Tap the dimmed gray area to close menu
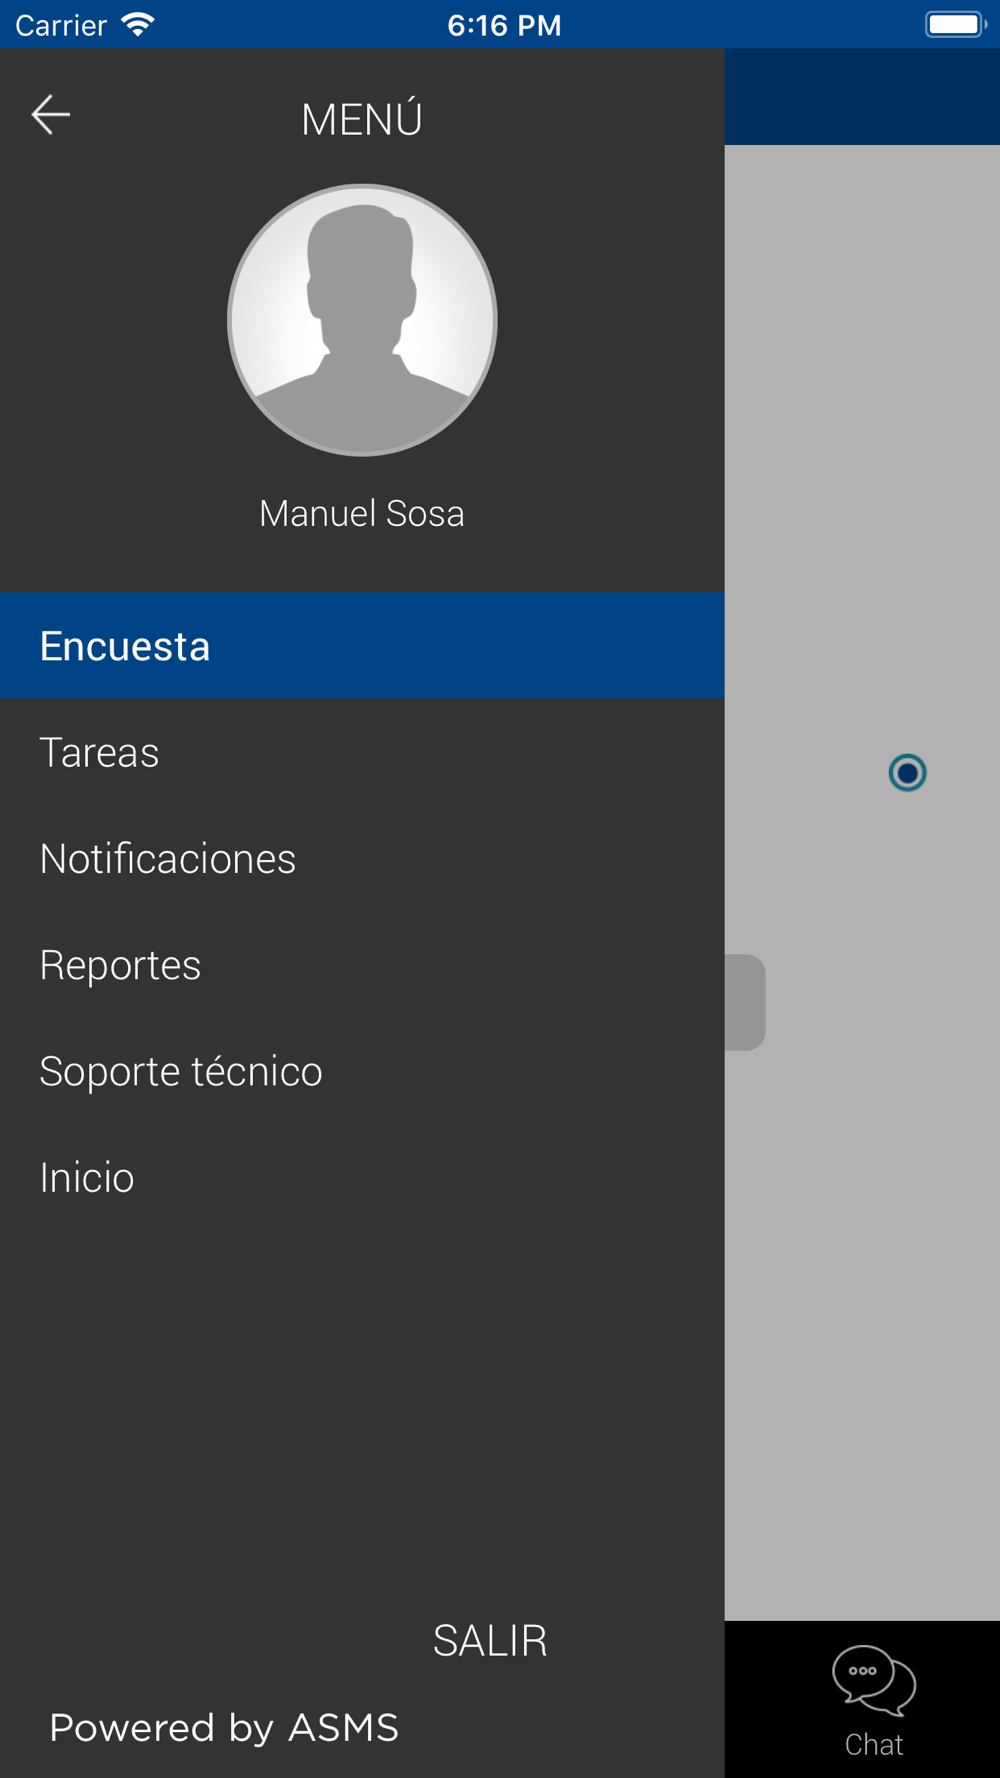This screenshot has height=1778, width=1000. click(x=862, y=1300)
